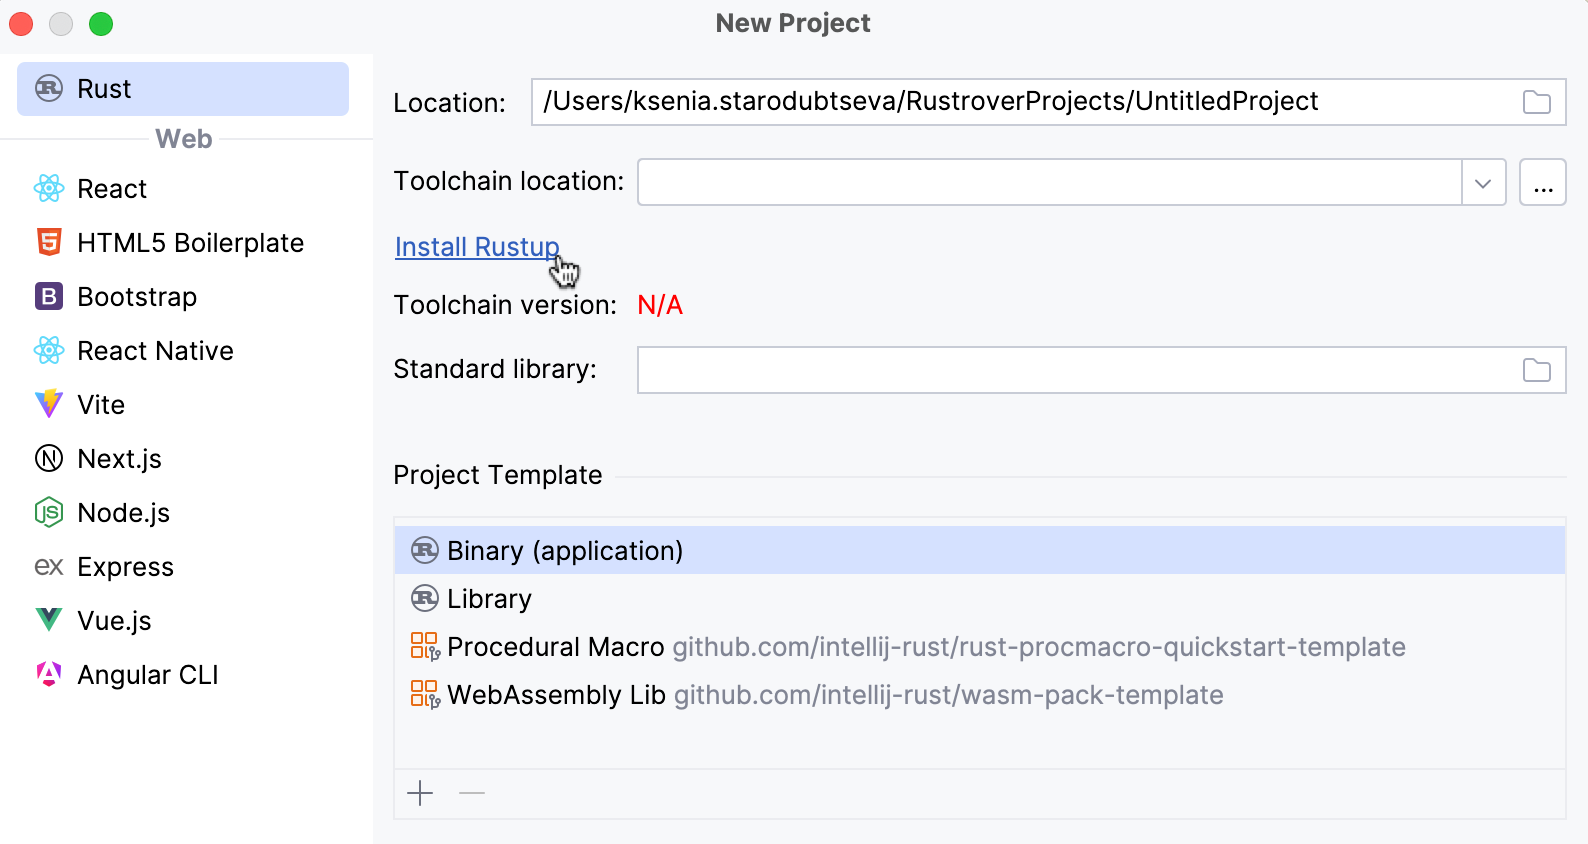This screenshot has width=1588, height=844.
Task: Add a new template with plus button
Action: pyautogui.click(x=420, y=794)
